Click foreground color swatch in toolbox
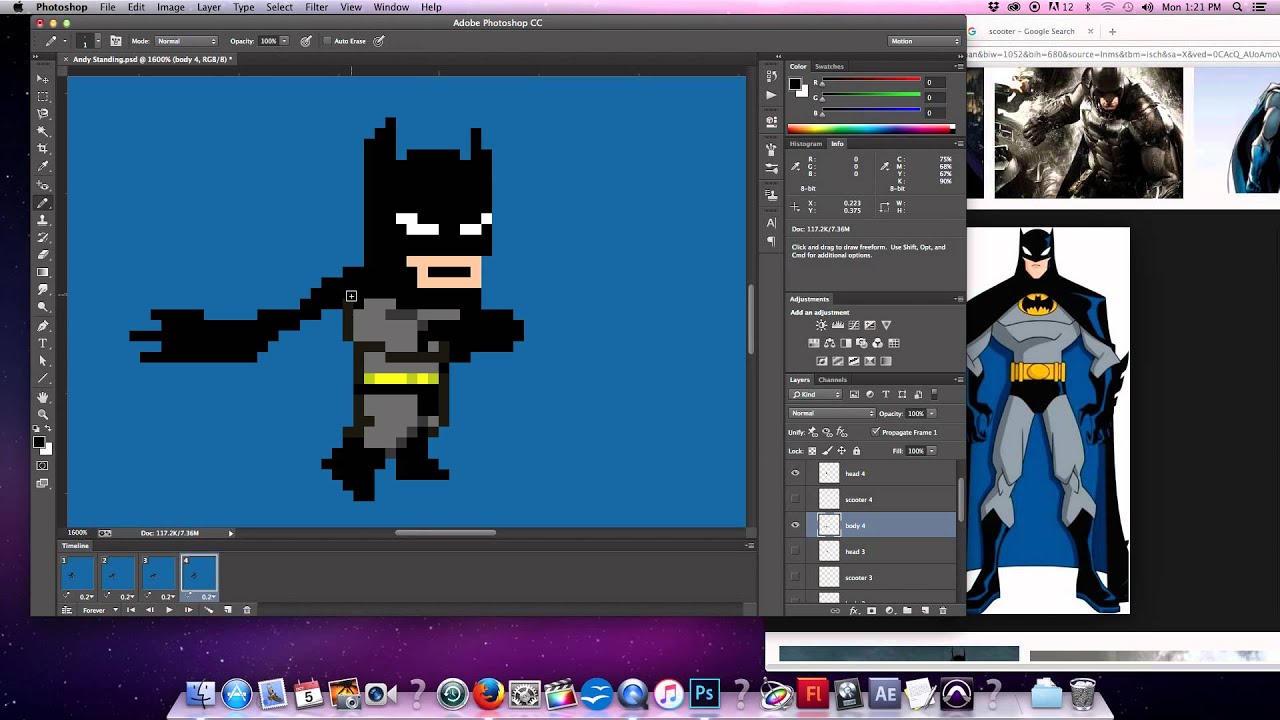 (39, 442)
